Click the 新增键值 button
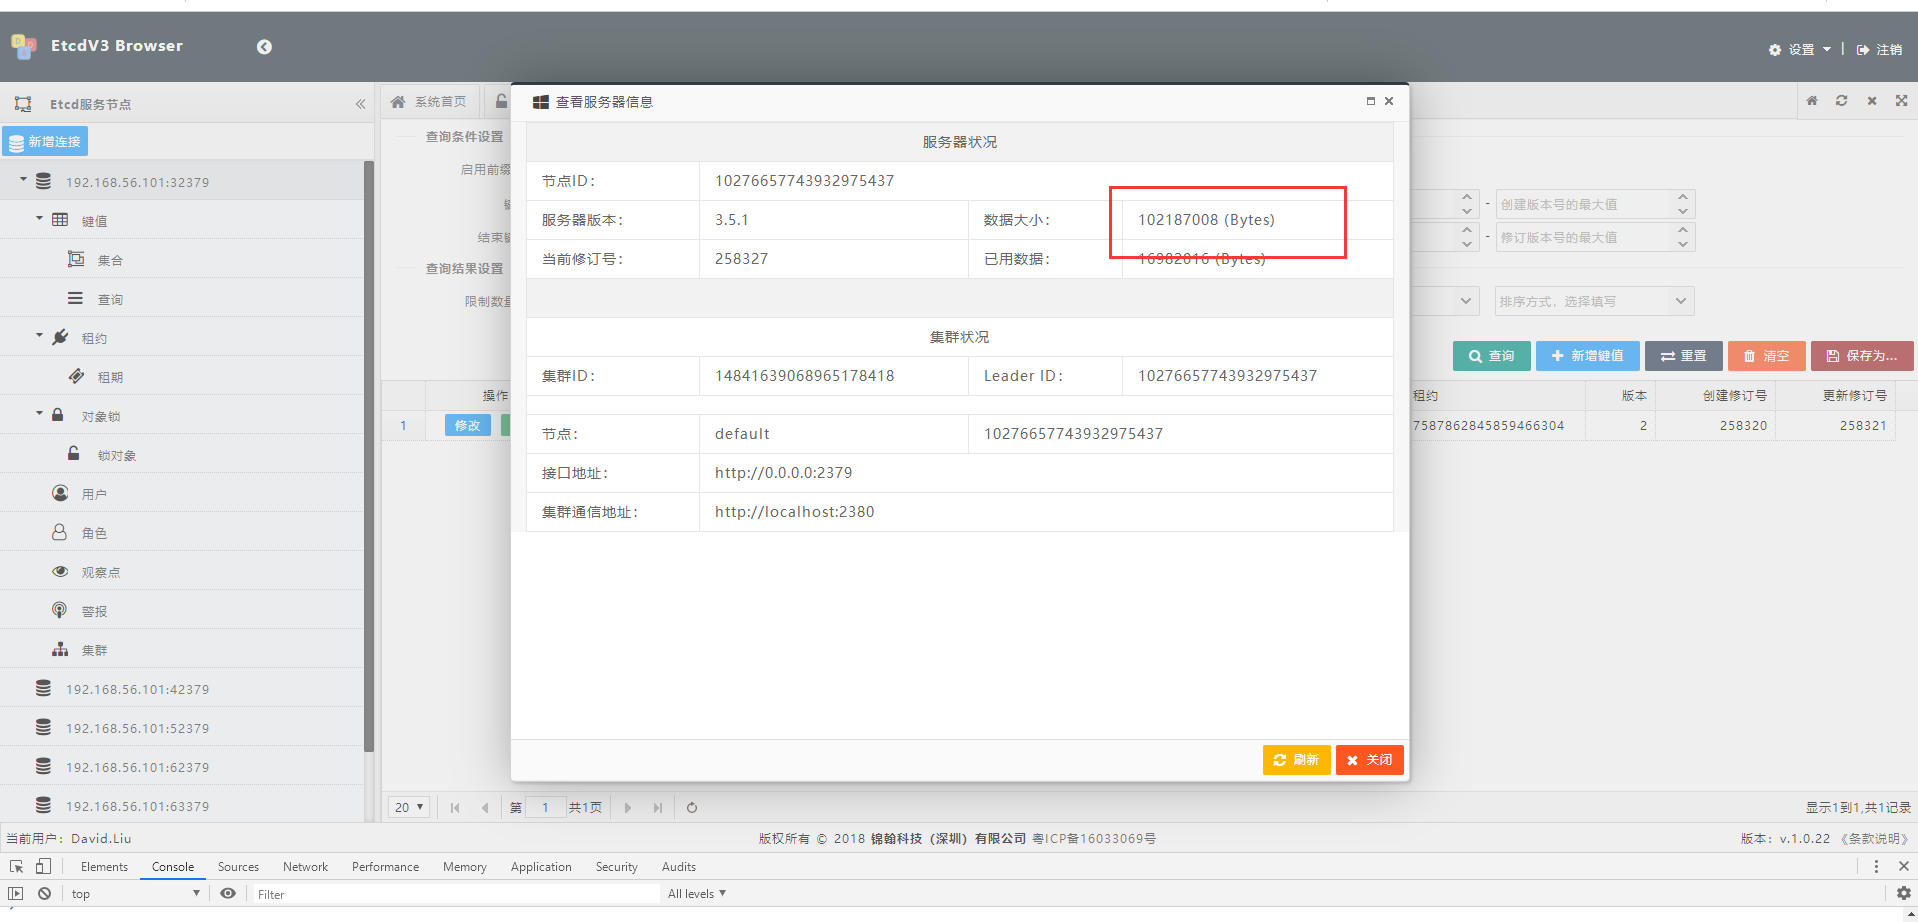Screen dimensions: 1918x922 click(1587, 356)
